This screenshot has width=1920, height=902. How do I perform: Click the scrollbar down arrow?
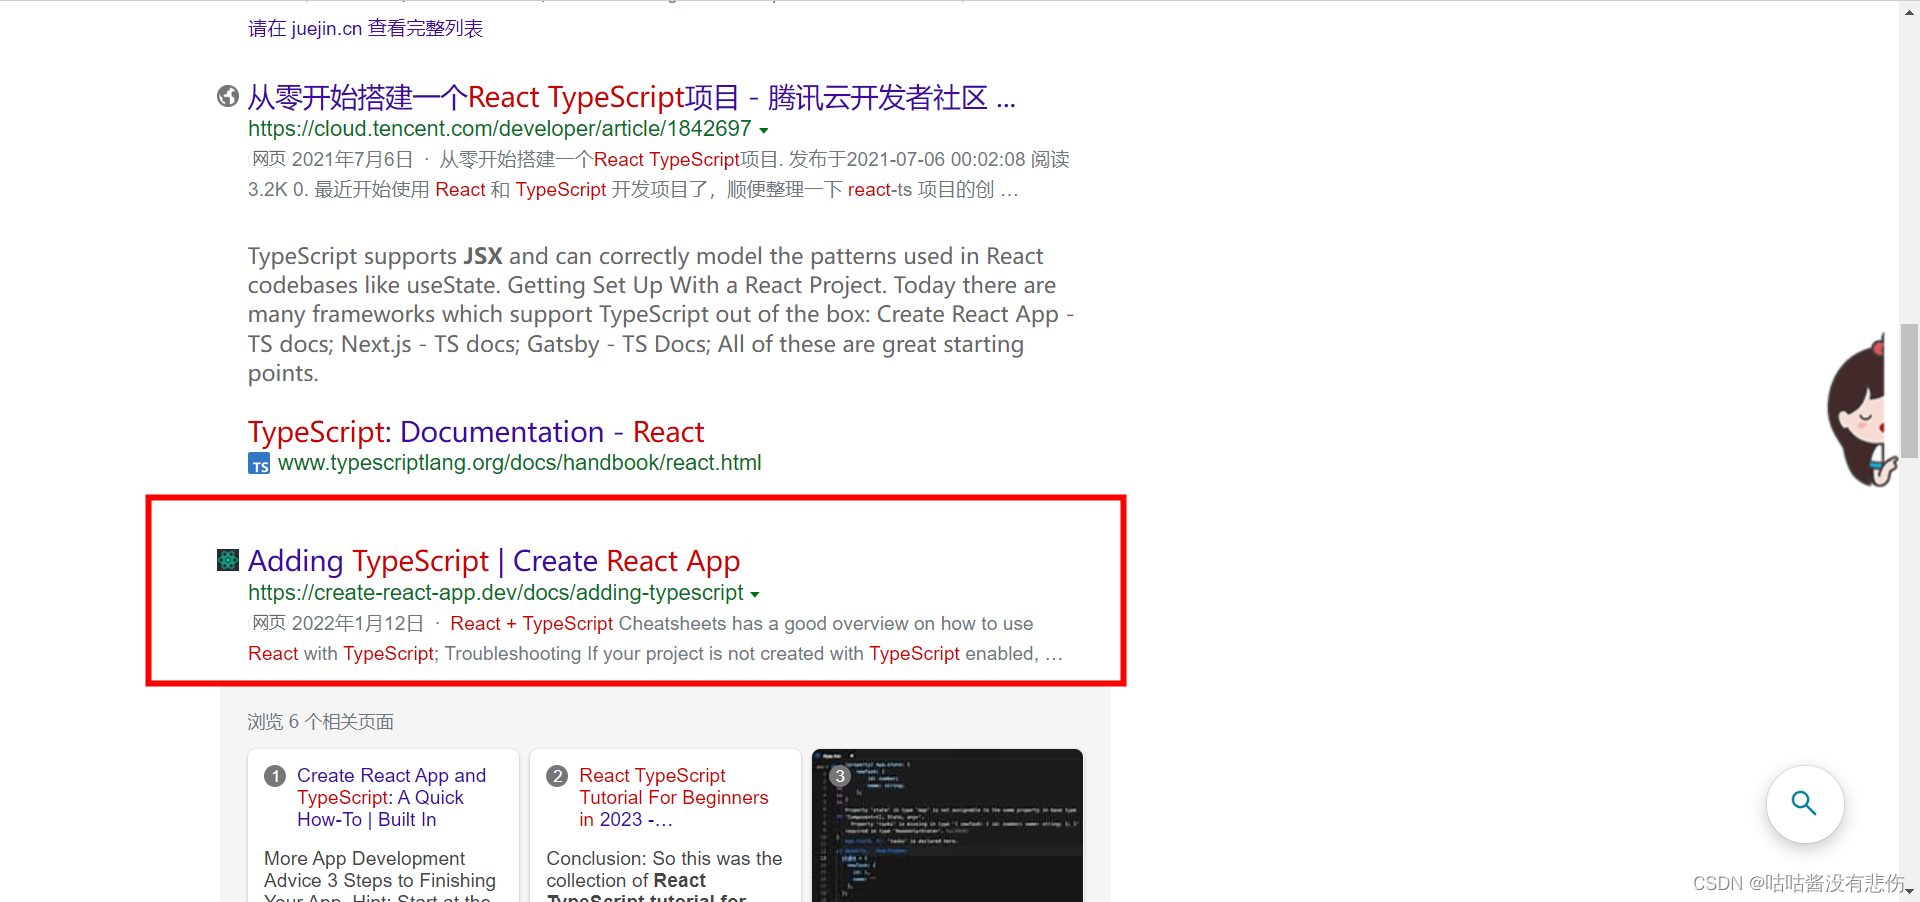click(x=1910, y=891)
